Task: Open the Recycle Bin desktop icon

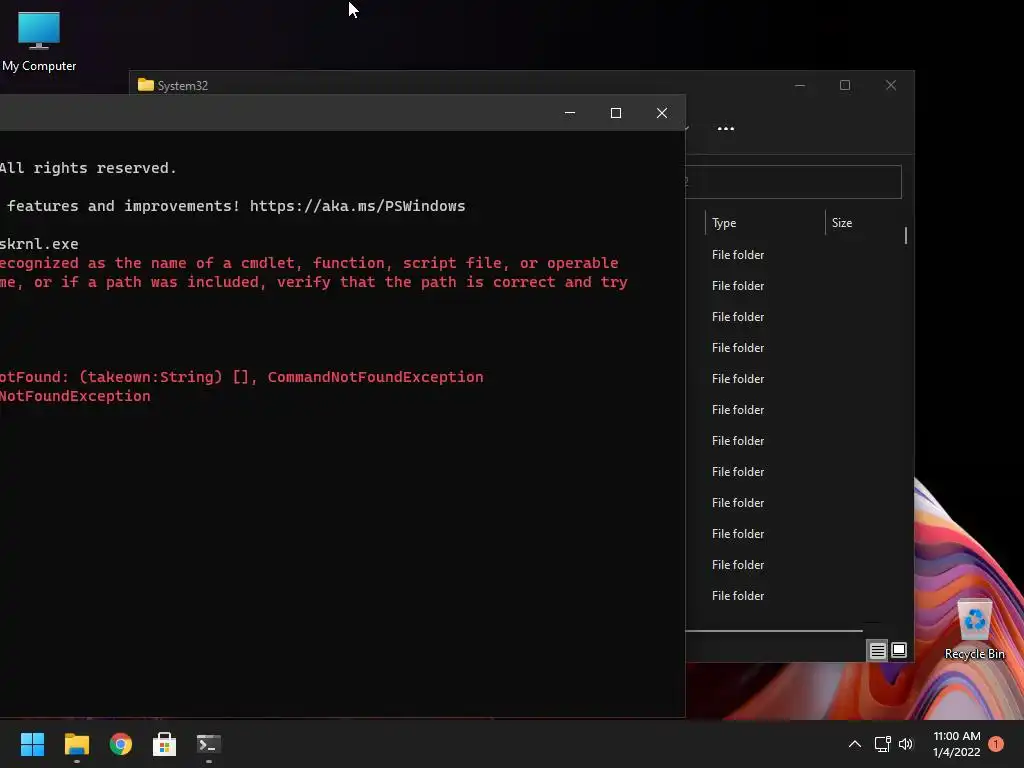Action: [974, 630]
